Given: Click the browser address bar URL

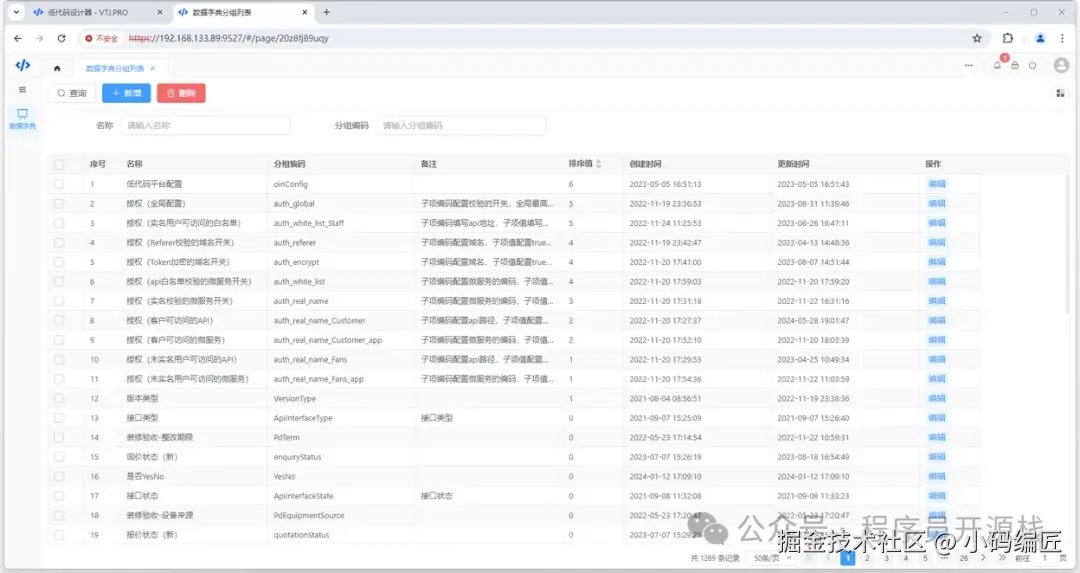Looking at the screenshot, I should [x=229, y=39].
